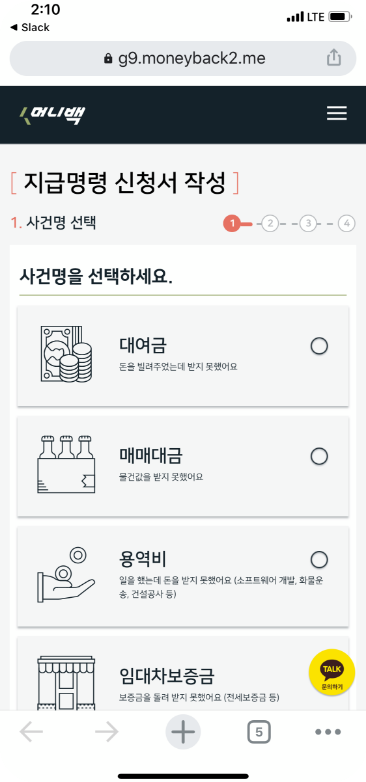Select the 대여금 radio button
366x782 pixels.
coord(319,346)
